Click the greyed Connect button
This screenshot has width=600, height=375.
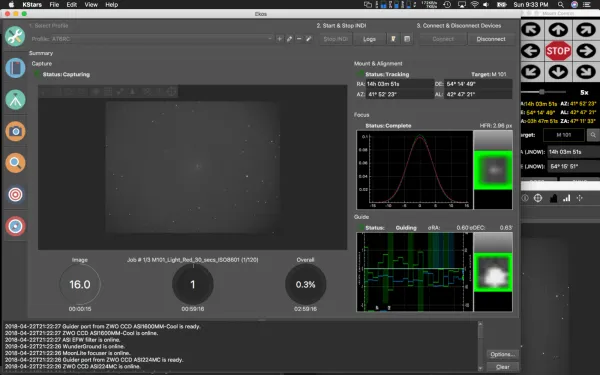click(x=443, y=39)
